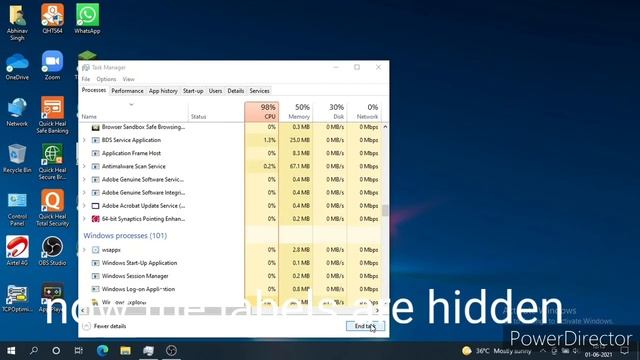Select Browser Sandbox Safe Browsing process

point(231,127)
